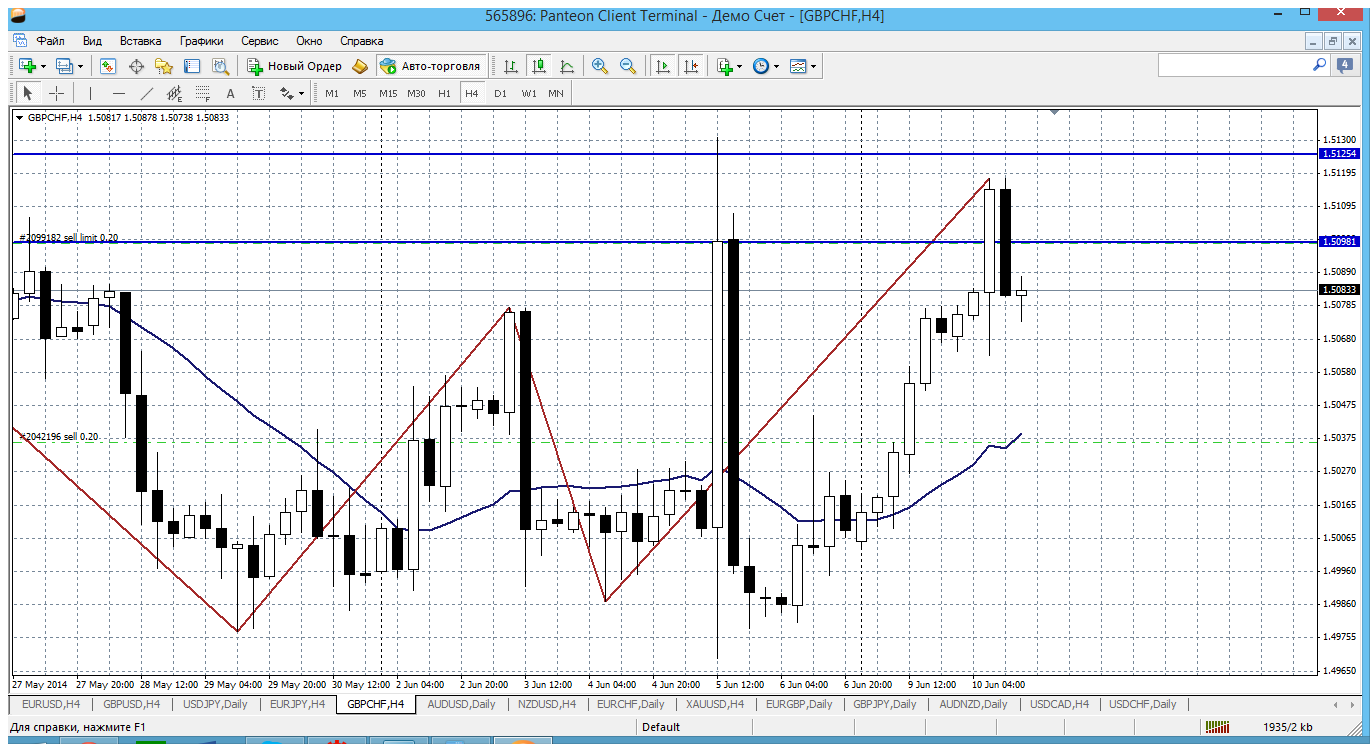Screen dimensions: 1370x744
Task: Open the Сервис menu
Action: [260, 41]
